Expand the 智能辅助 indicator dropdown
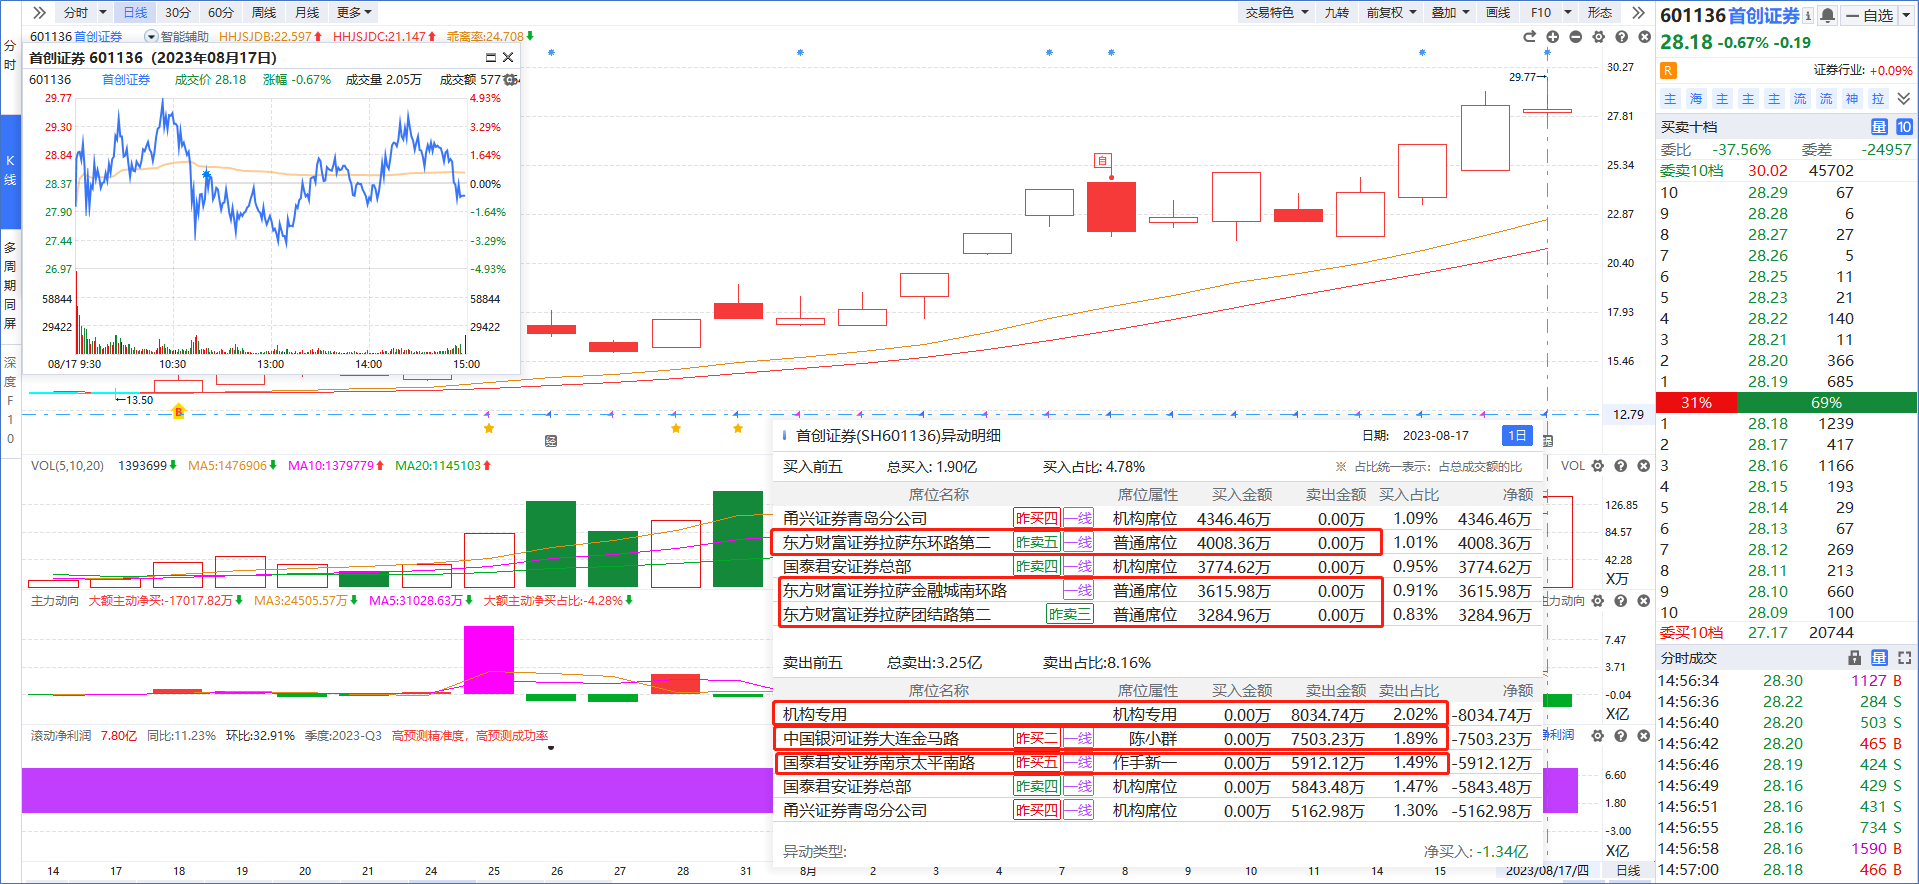Viewport: 1919px width, 884px height. [152, 37]
